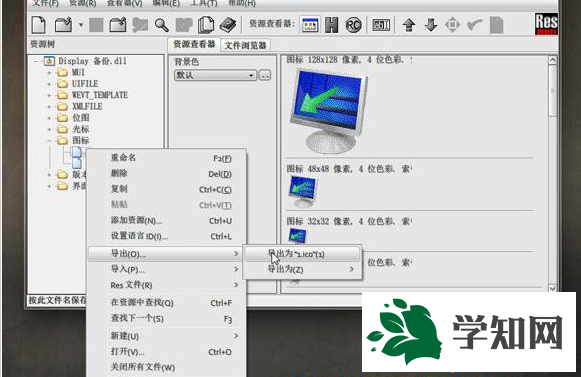This screenshot has height=377, width=581.
Task: Choose 添加资源(N)... from context menu
Action: coord(166,220)
